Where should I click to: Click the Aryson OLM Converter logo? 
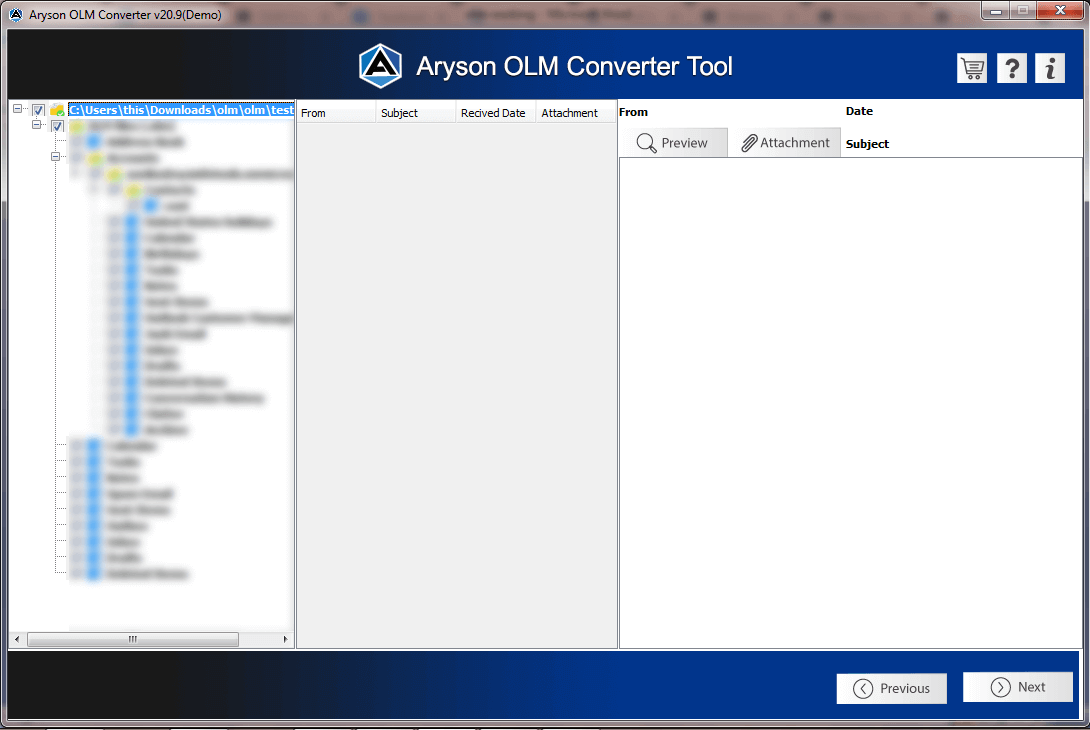coord(380,66)
